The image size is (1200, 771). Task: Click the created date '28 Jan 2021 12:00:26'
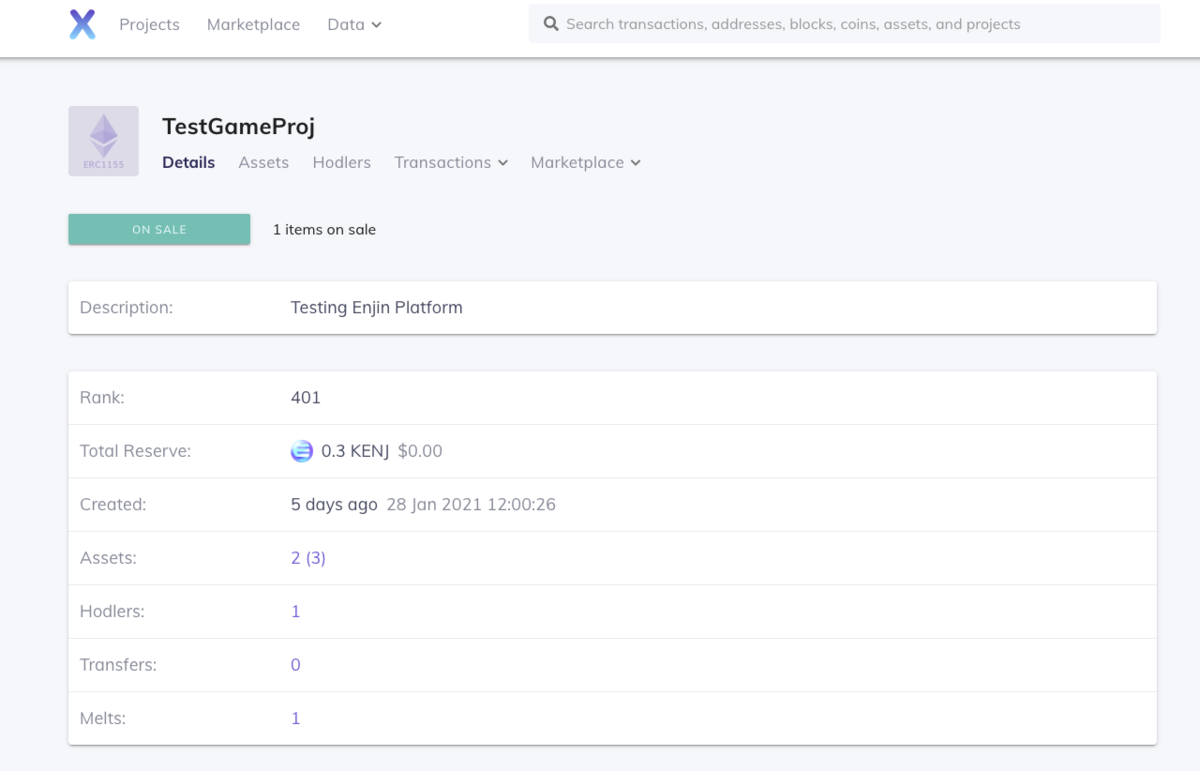[x=471, y=505]
